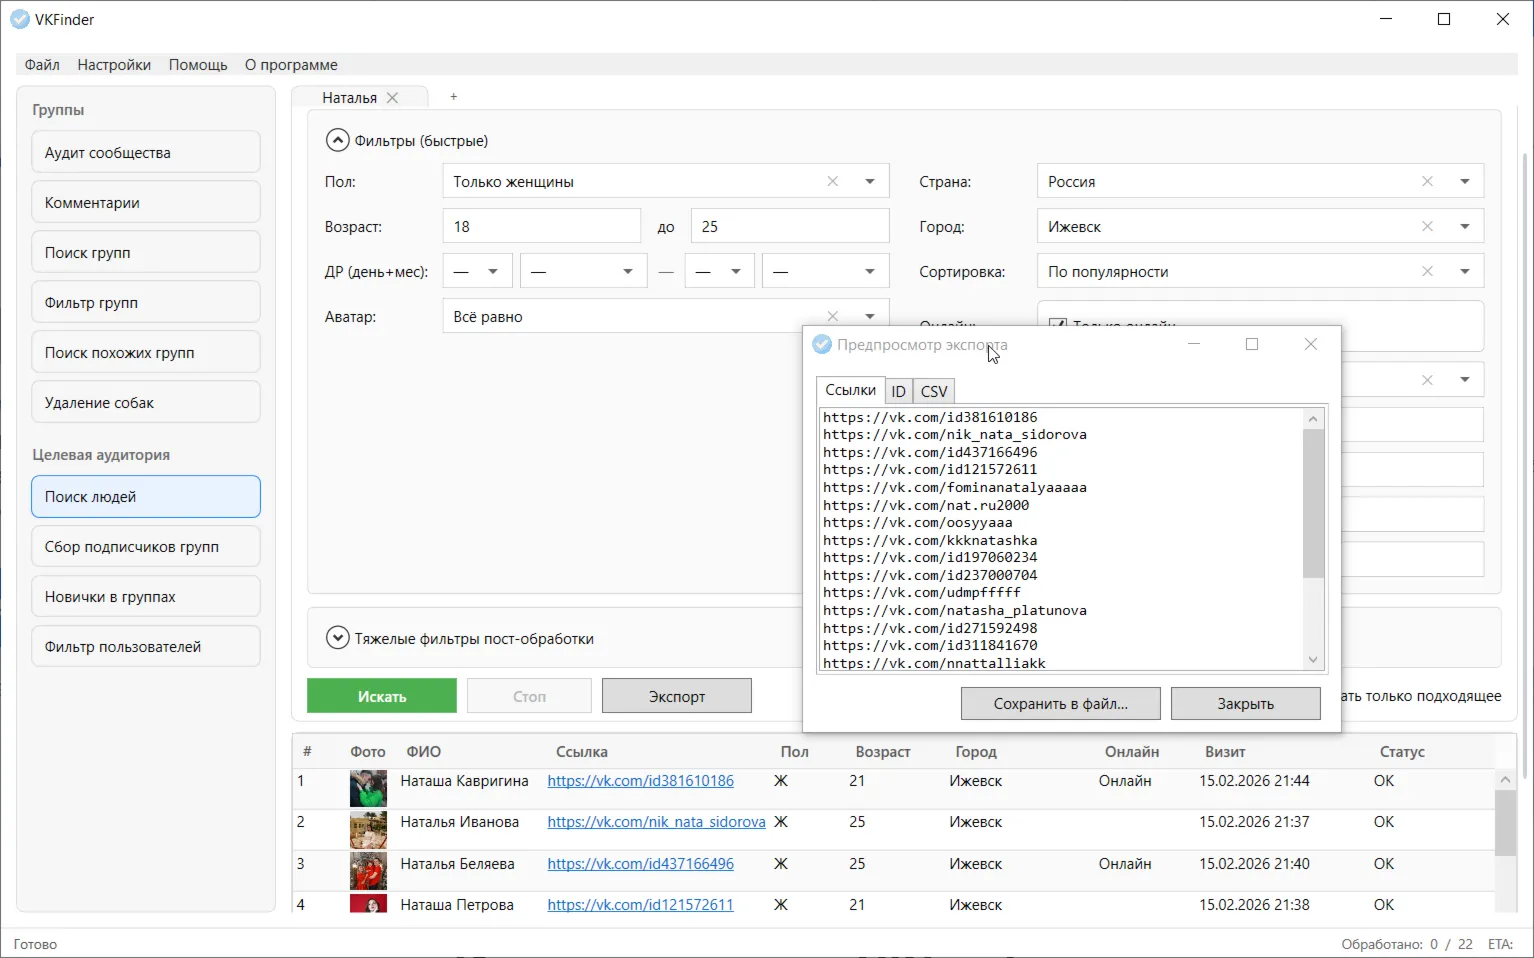Clear the Пол filter selection

(x=832, y=182)
